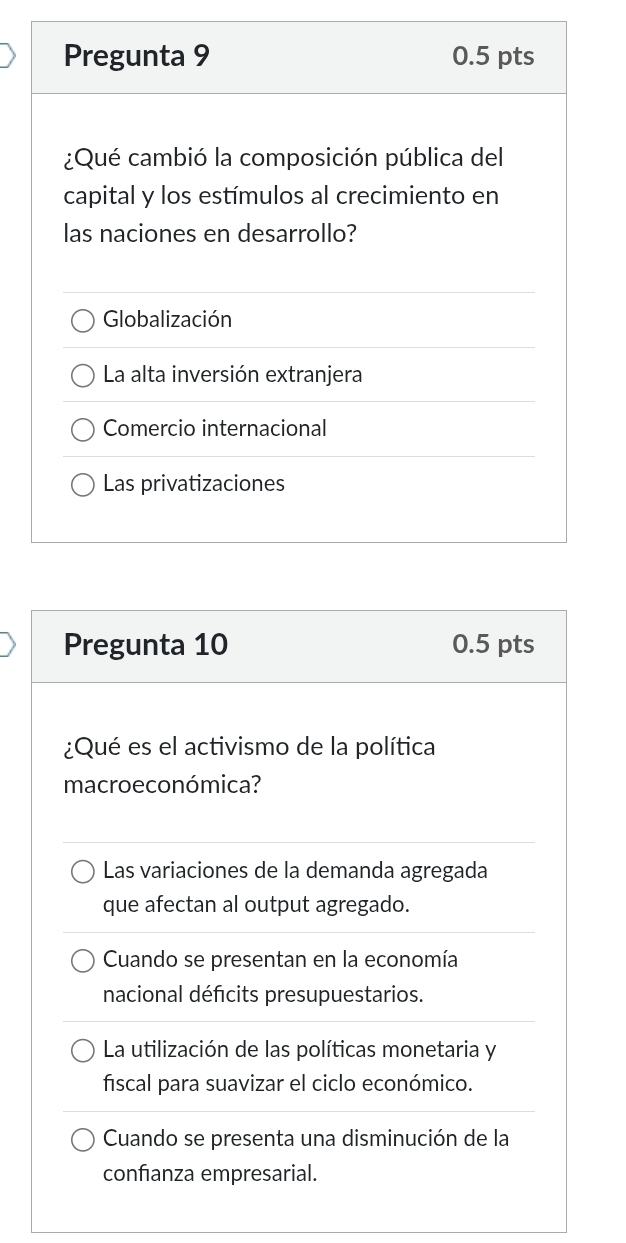
Task: Click the answer text "nacional déficits presupuestarios."
Action: (263, 995)
